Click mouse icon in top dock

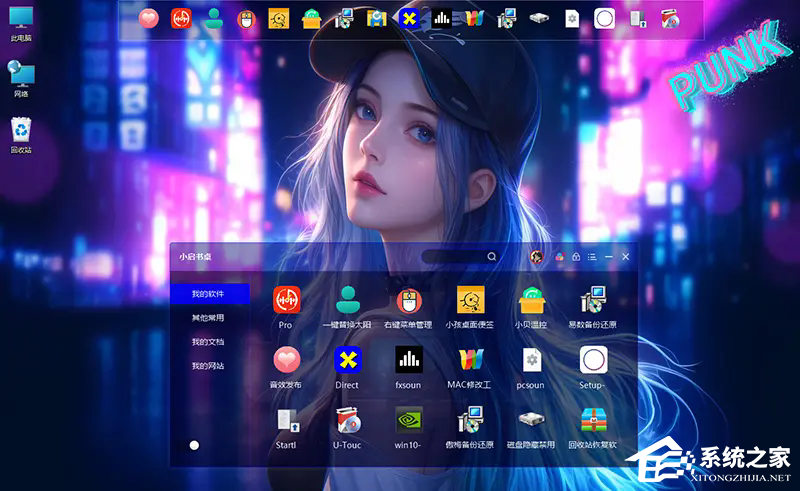click(246, 19)
